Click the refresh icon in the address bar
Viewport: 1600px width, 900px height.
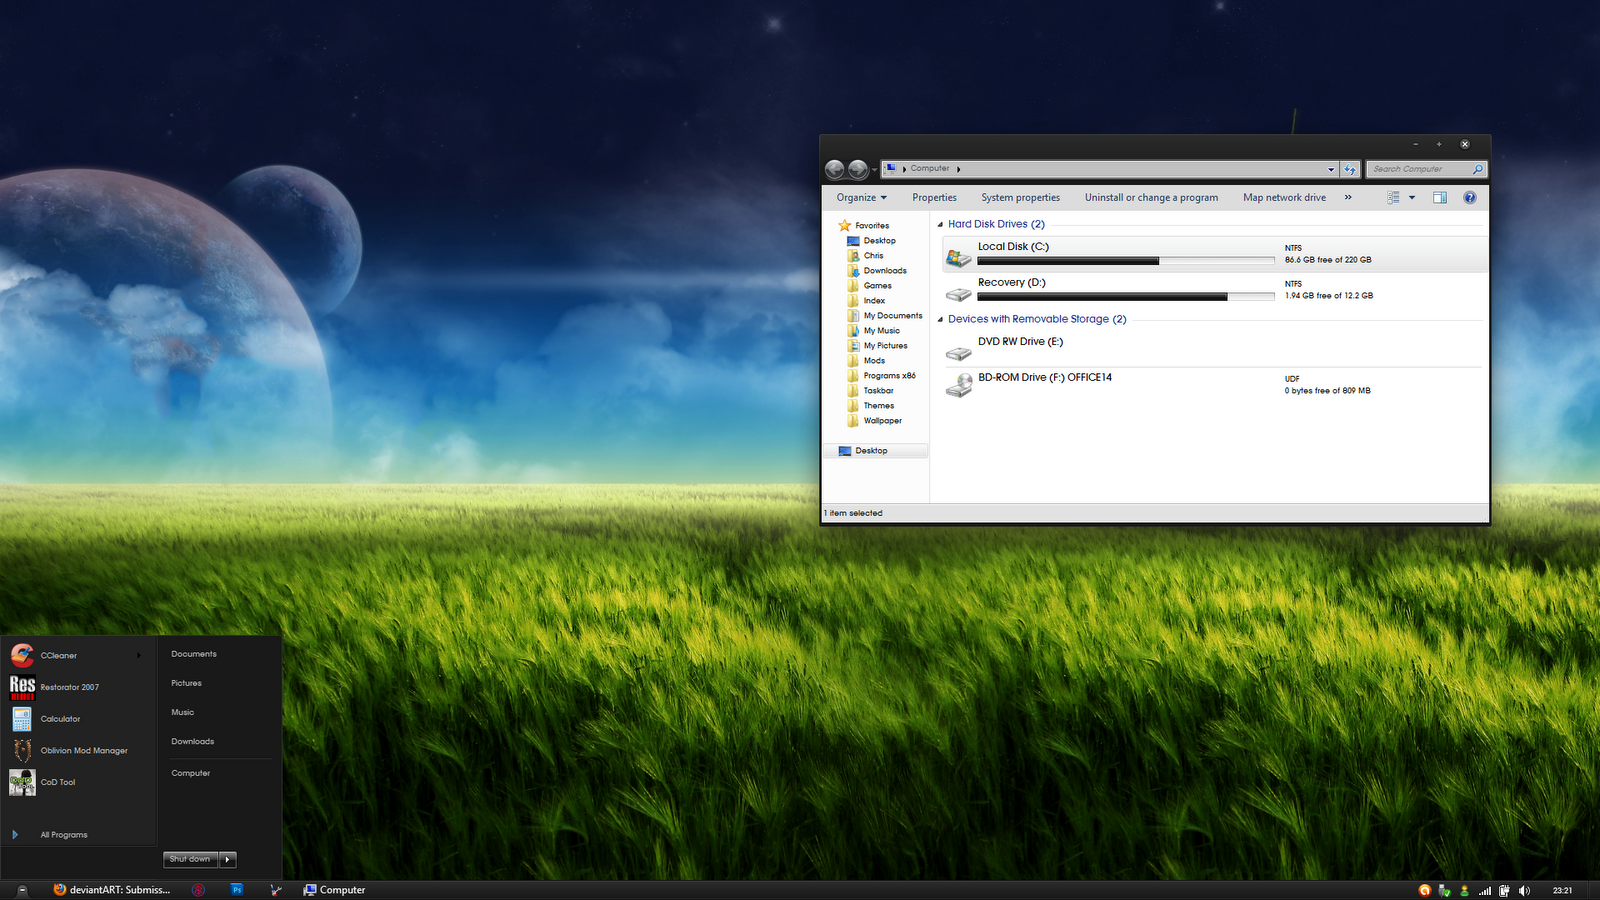[1350, 168]
